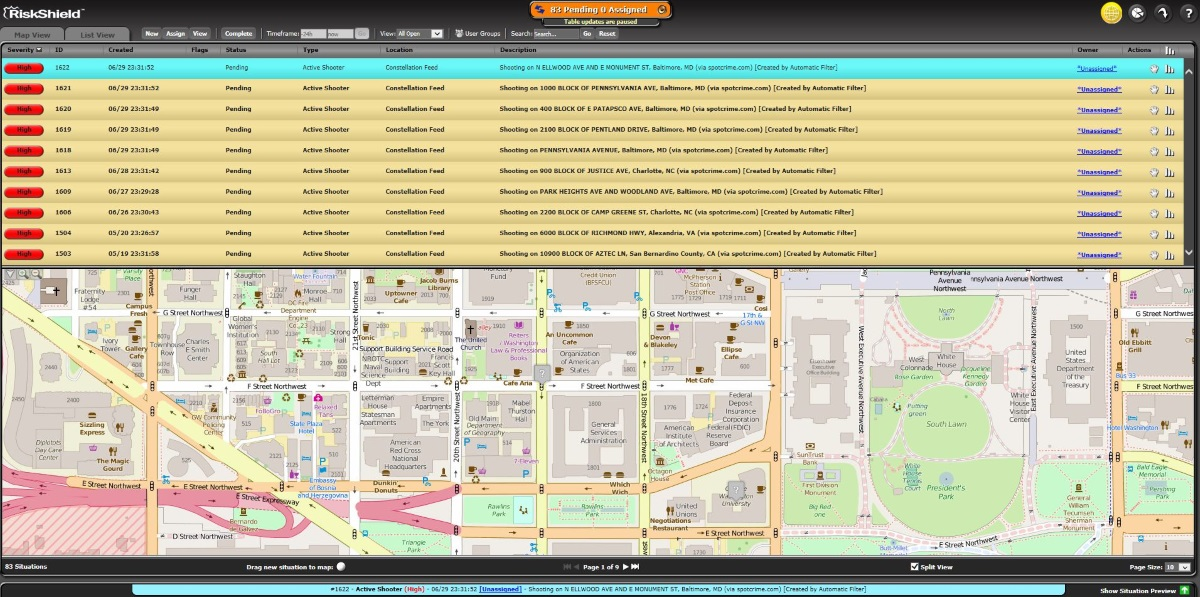This screenshot has width=1200, height=597.
Task: Switch to the Map View tab
Action: point(32,33)
